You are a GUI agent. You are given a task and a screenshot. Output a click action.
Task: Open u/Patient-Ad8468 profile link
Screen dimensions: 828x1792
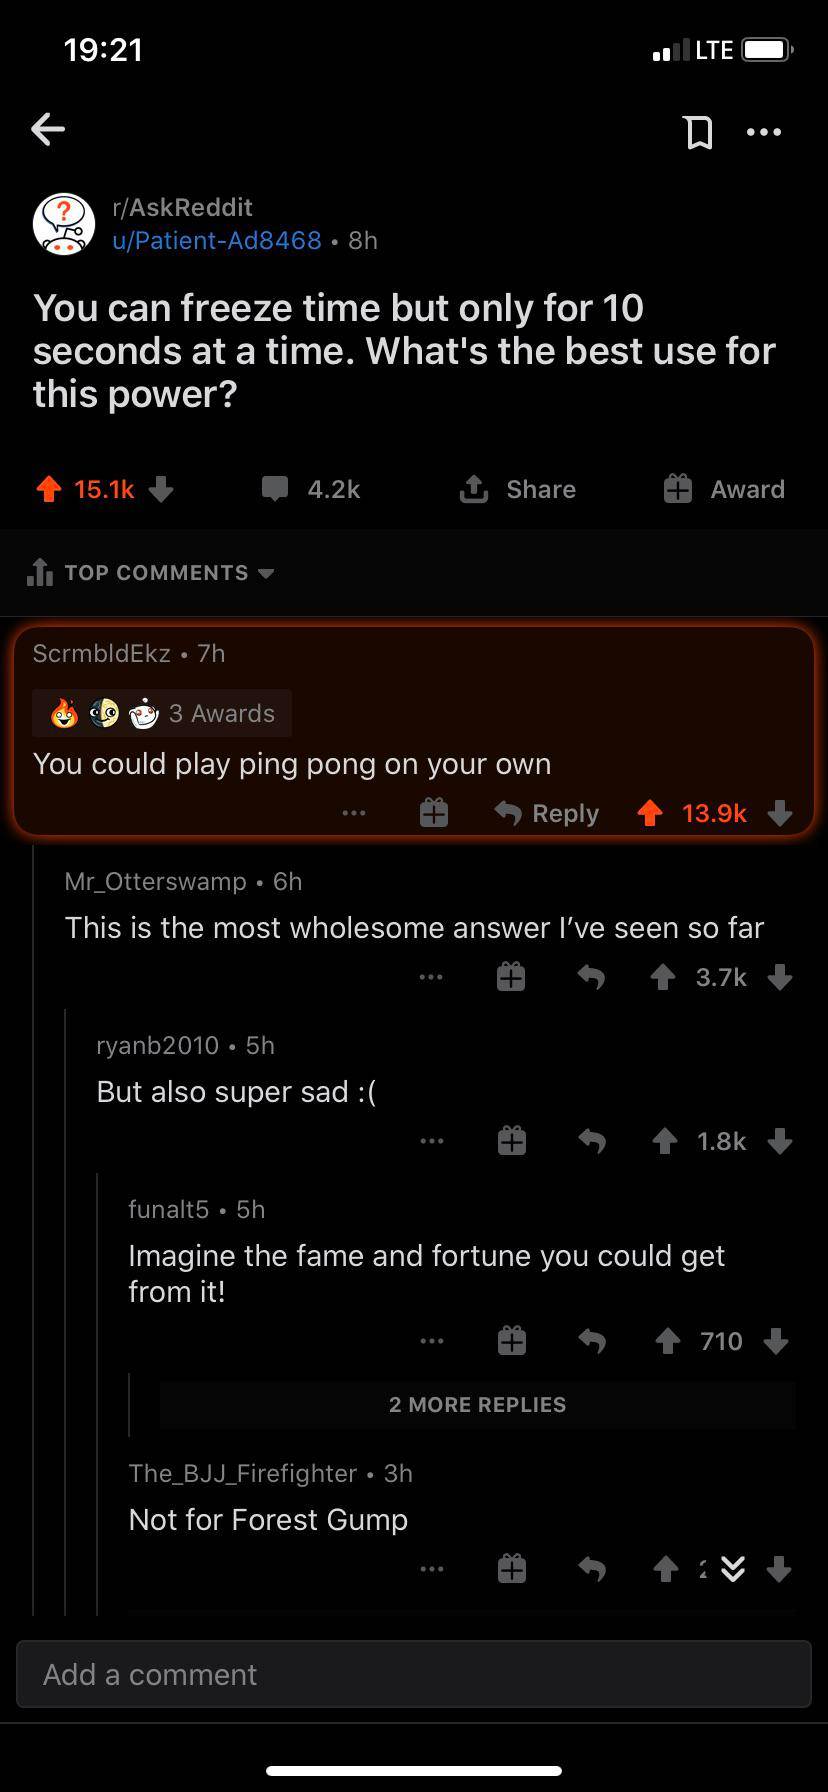[x=217, y=240]
